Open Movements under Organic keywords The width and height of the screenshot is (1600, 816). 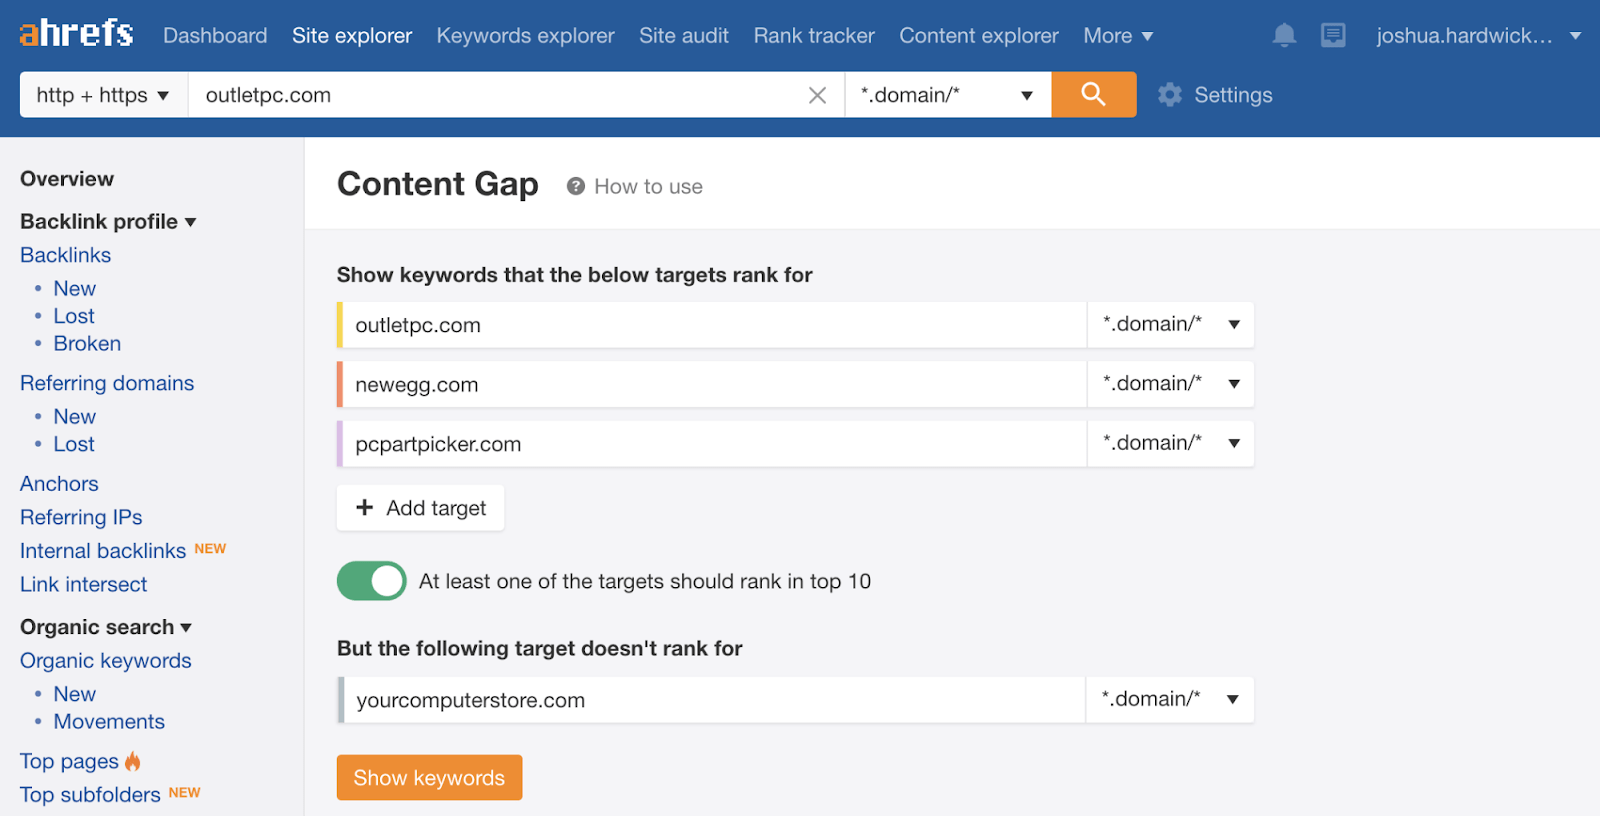[109, 721]
